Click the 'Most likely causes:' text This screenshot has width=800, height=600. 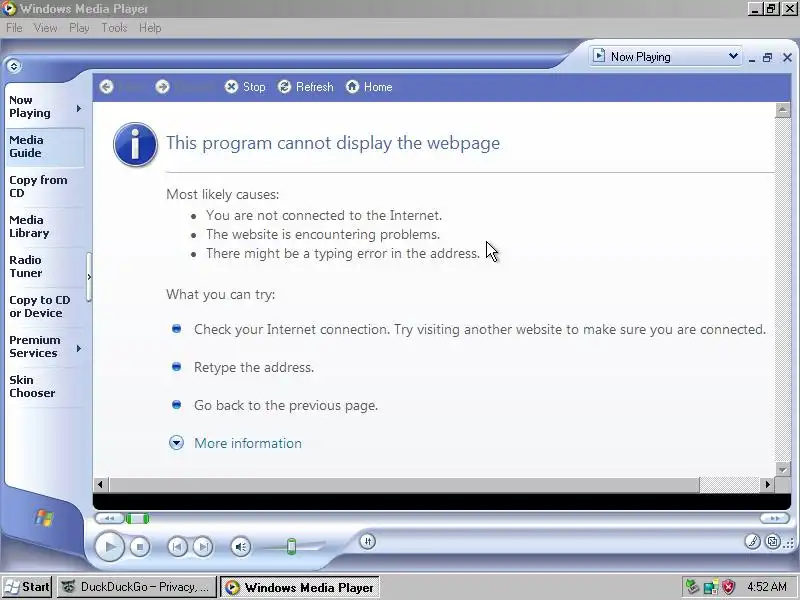(x=222, y=194)
